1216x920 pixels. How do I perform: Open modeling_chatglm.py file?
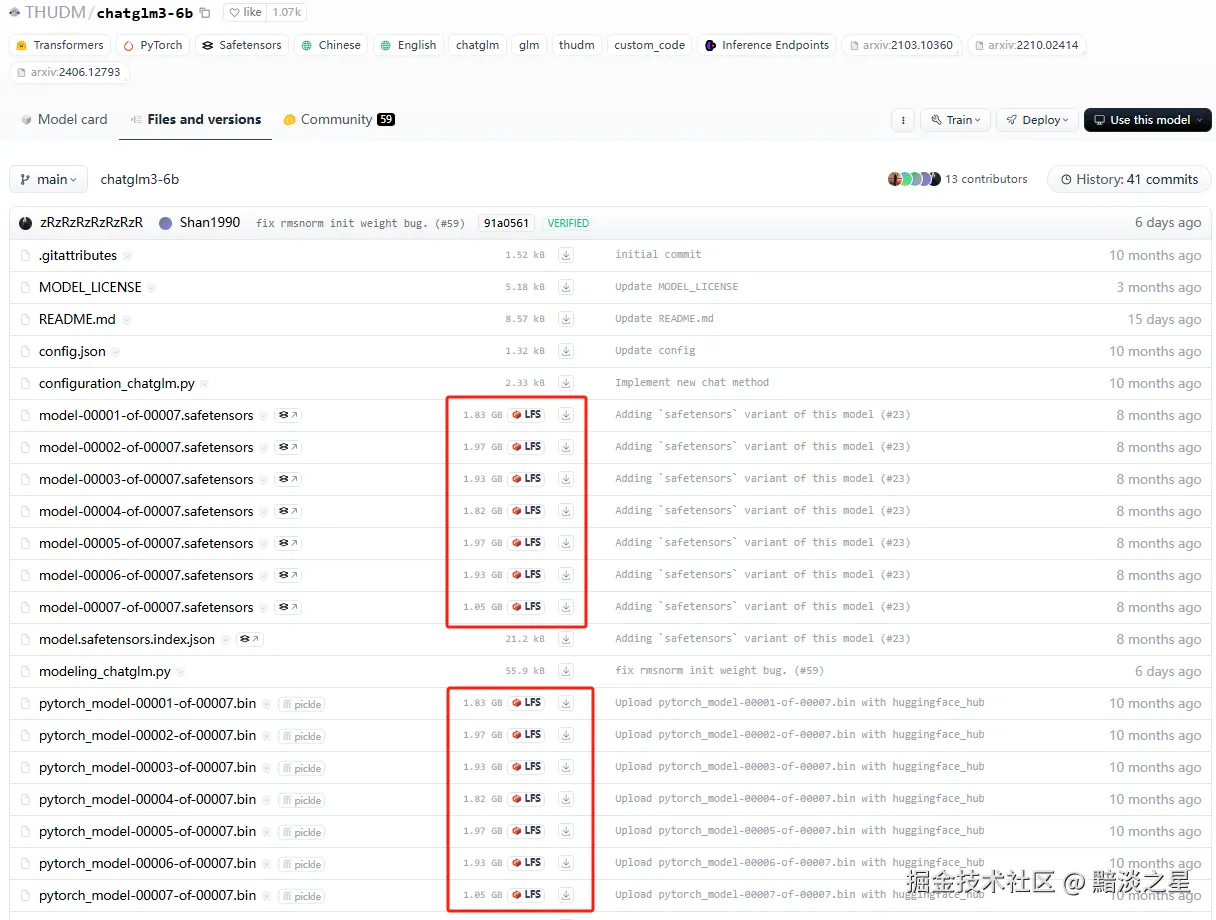click(x=105, y=671)
